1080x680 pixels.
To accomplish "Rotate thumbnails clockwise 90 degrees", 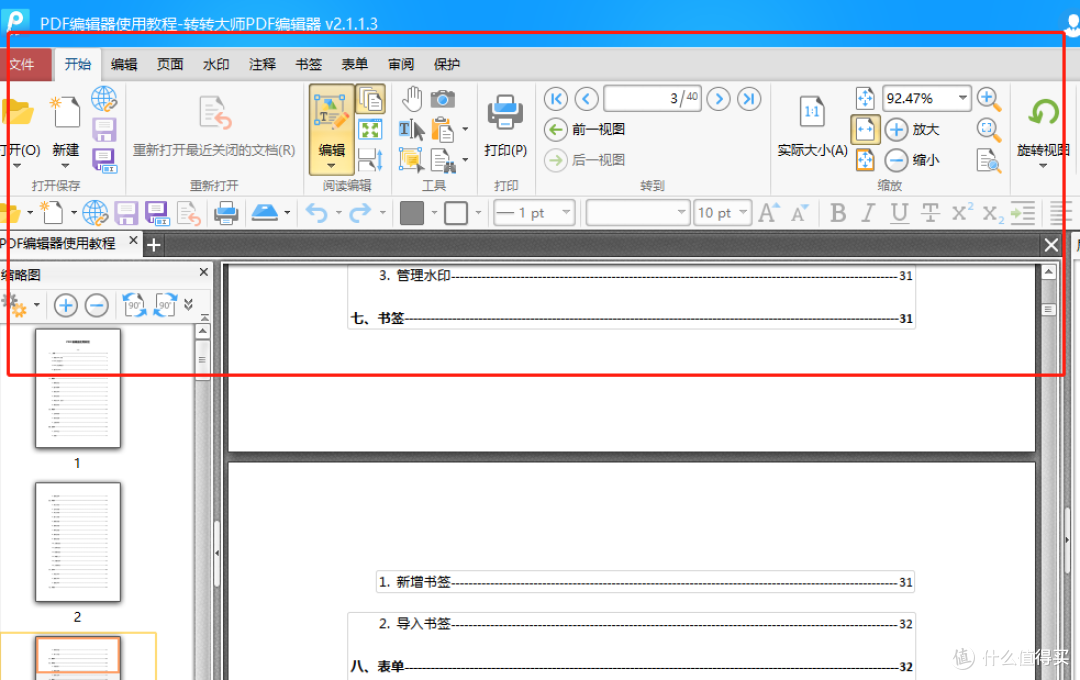I will tap(165, 305).
